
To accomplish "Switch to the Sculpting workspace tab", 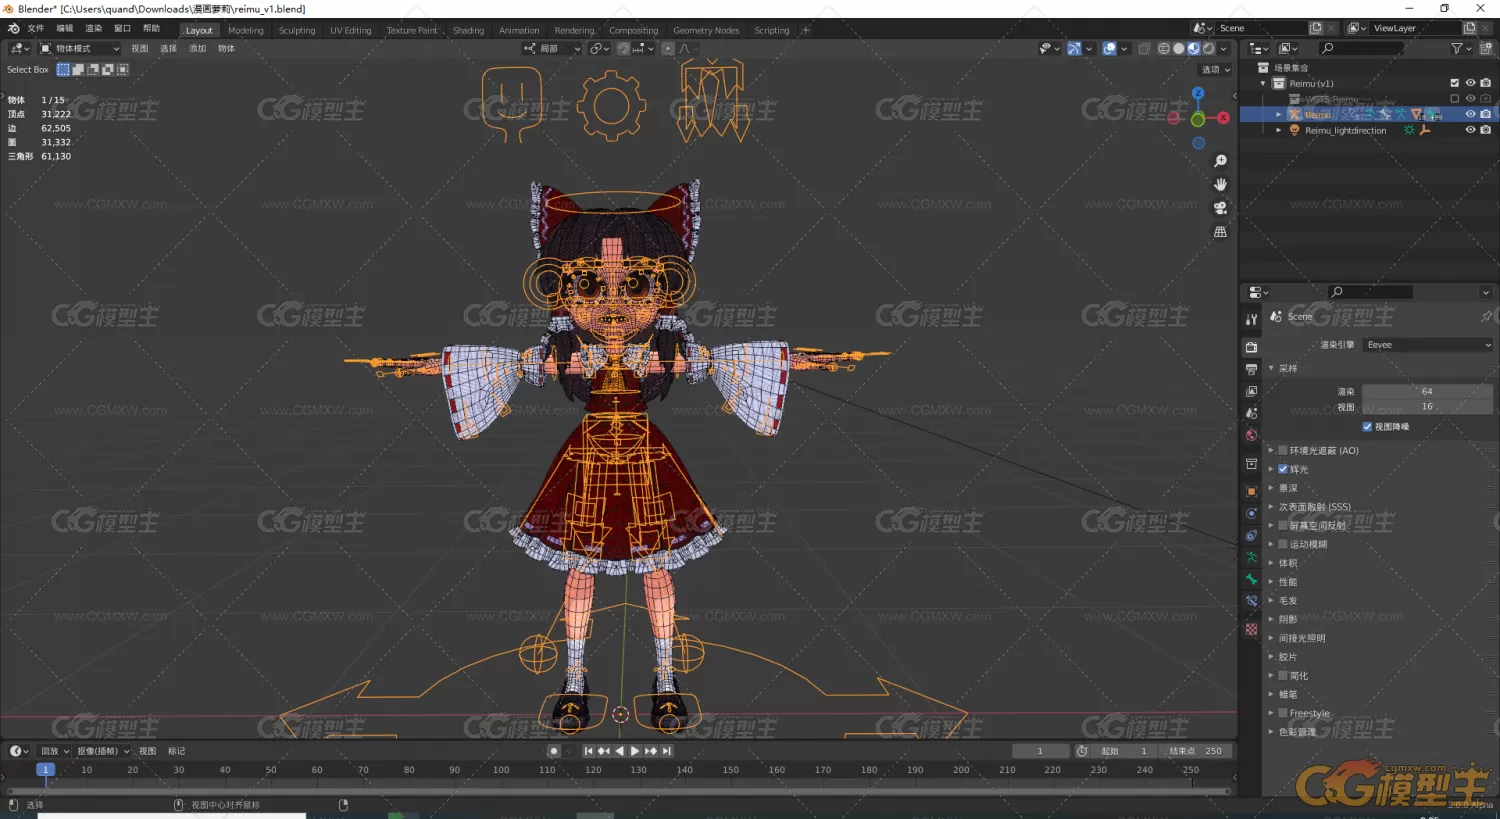I will coord(297,30).
